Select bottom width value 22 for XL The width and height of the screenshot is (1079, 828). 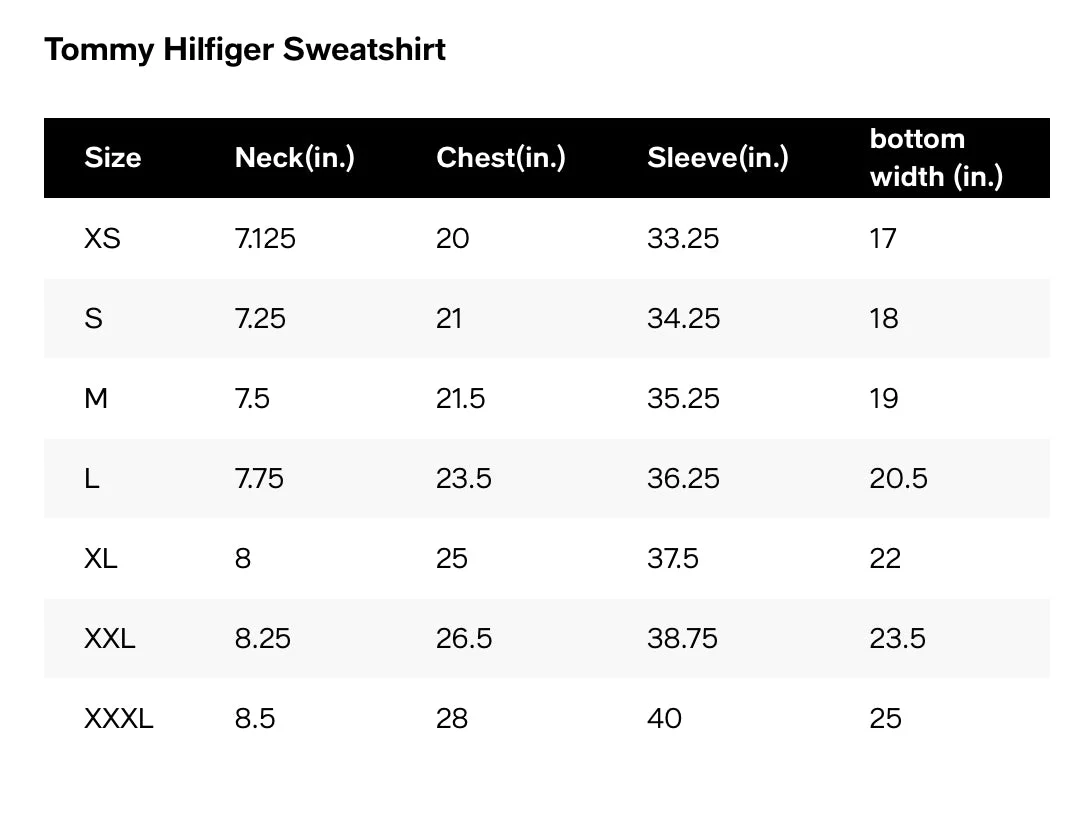[885, 558]
